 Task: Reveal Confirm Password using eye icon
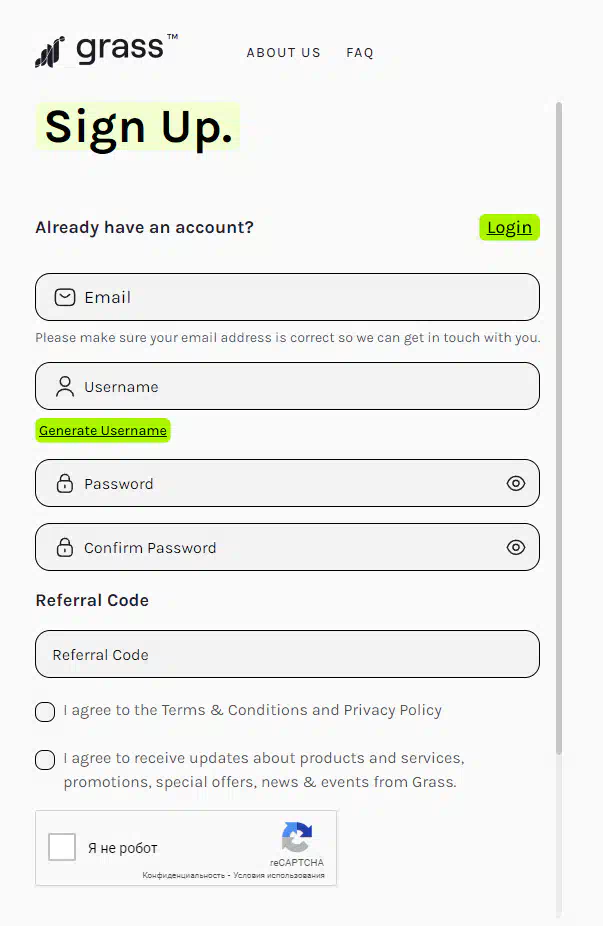516,547
